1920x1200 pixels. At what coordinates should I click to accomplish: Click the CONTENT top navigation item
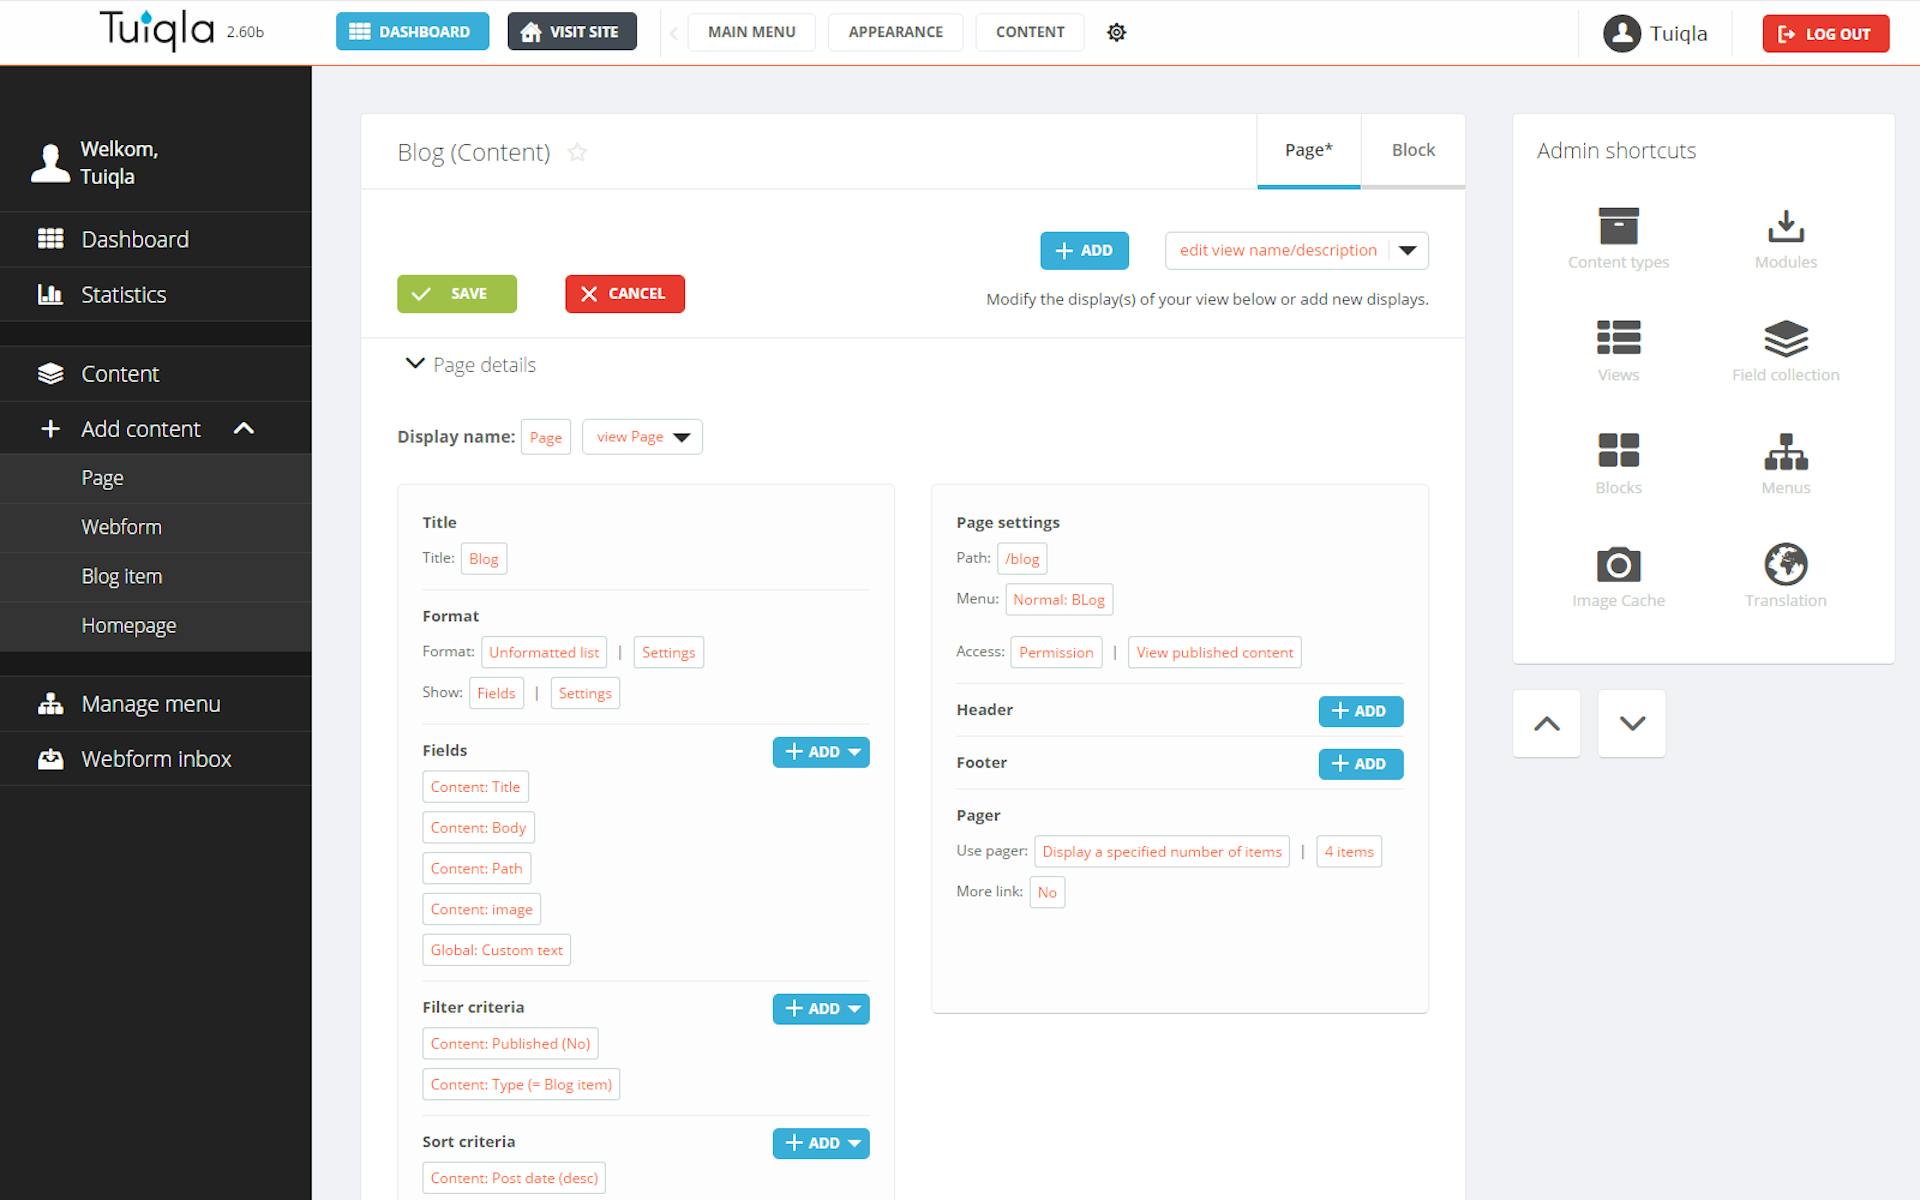1030,32
